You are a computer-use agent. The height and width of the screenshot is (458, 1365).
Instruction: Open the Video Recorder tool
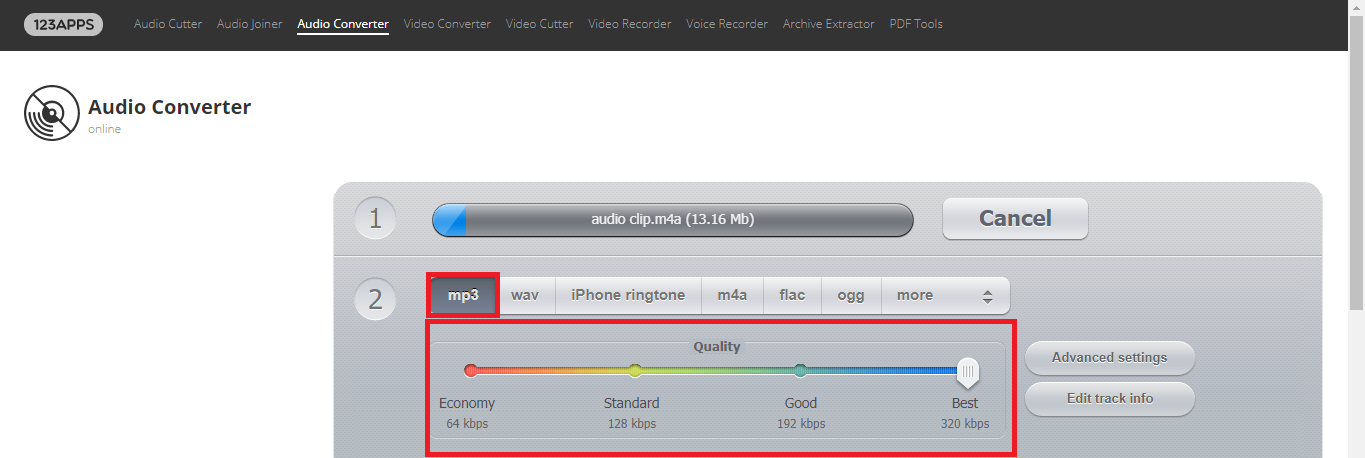point(630,24)
